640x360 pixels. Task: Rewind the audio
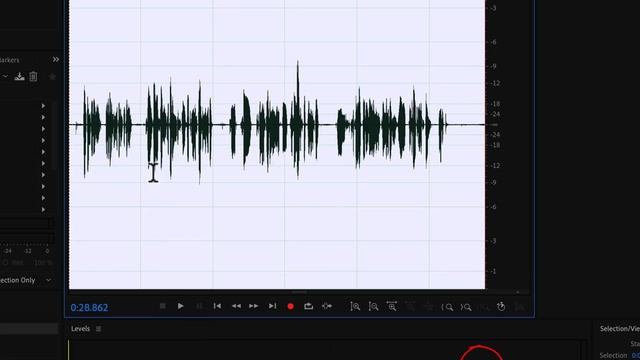click(x=236, y=306)
